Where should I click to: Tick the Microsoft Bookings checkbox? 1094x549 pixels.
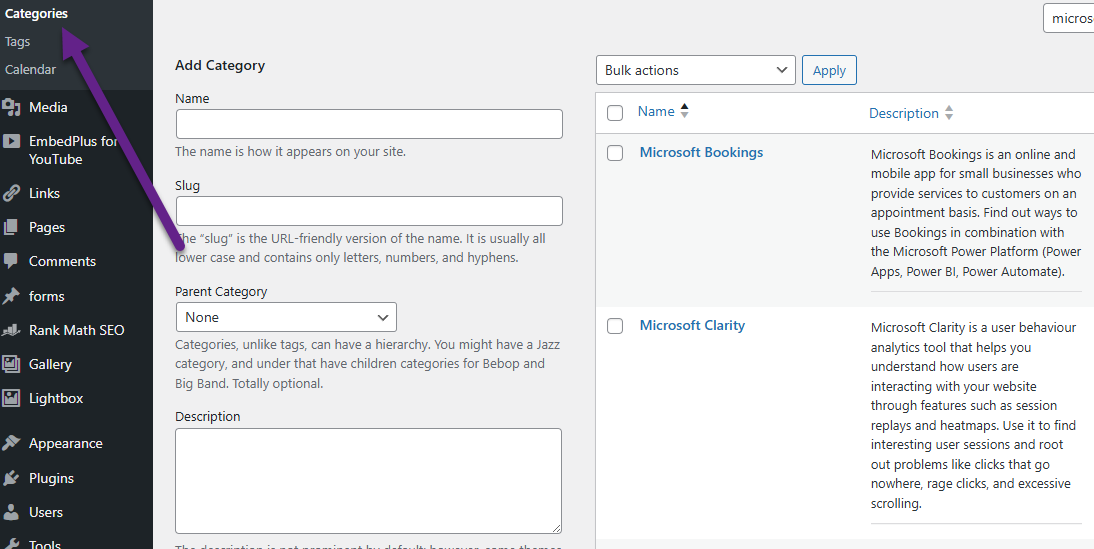pos(615,153)
